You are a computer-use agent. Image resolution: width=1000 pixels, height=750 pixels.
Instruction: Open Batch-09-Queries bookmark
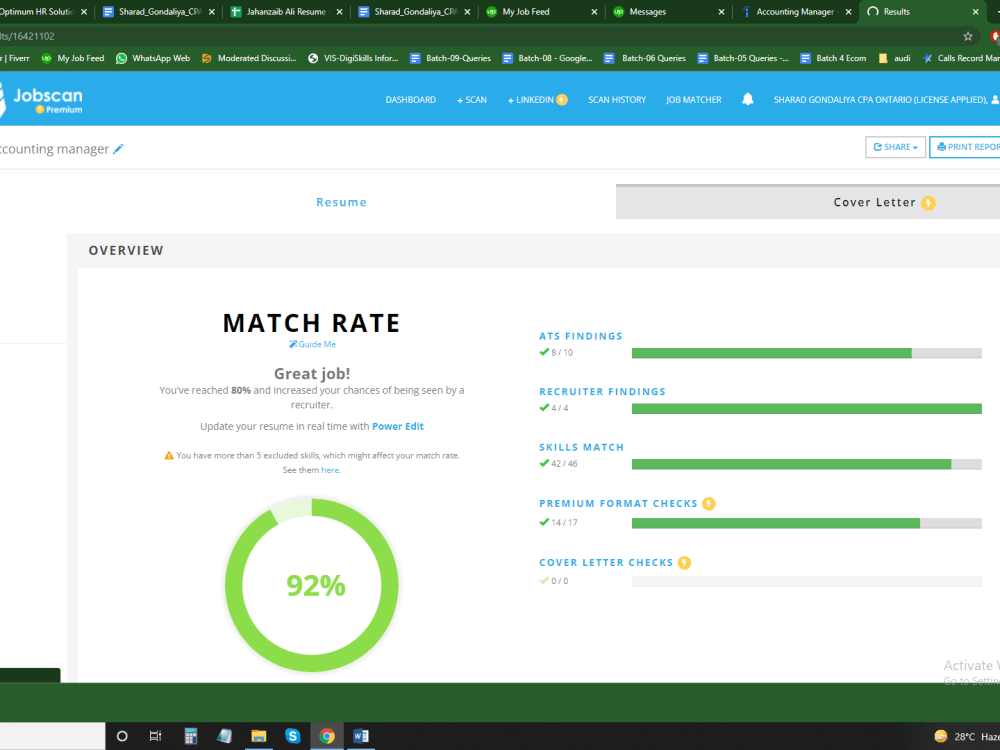click(x=450, y=58)
